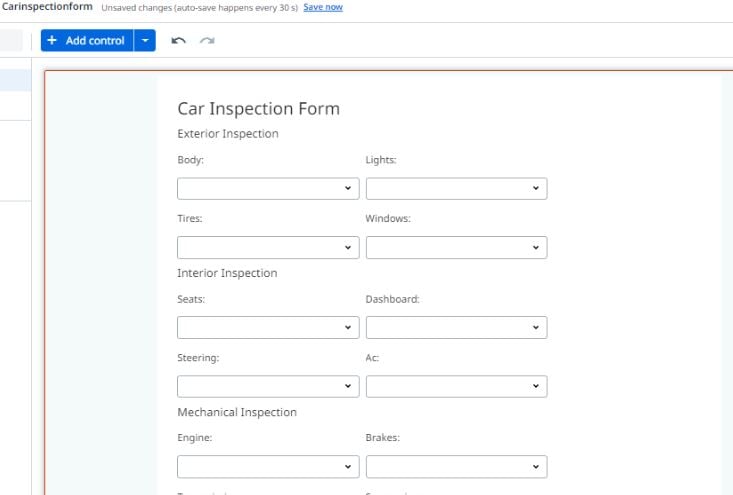Click the redo arrow icon
This screenshot has height=495, width=733.
tap(207, 41)
